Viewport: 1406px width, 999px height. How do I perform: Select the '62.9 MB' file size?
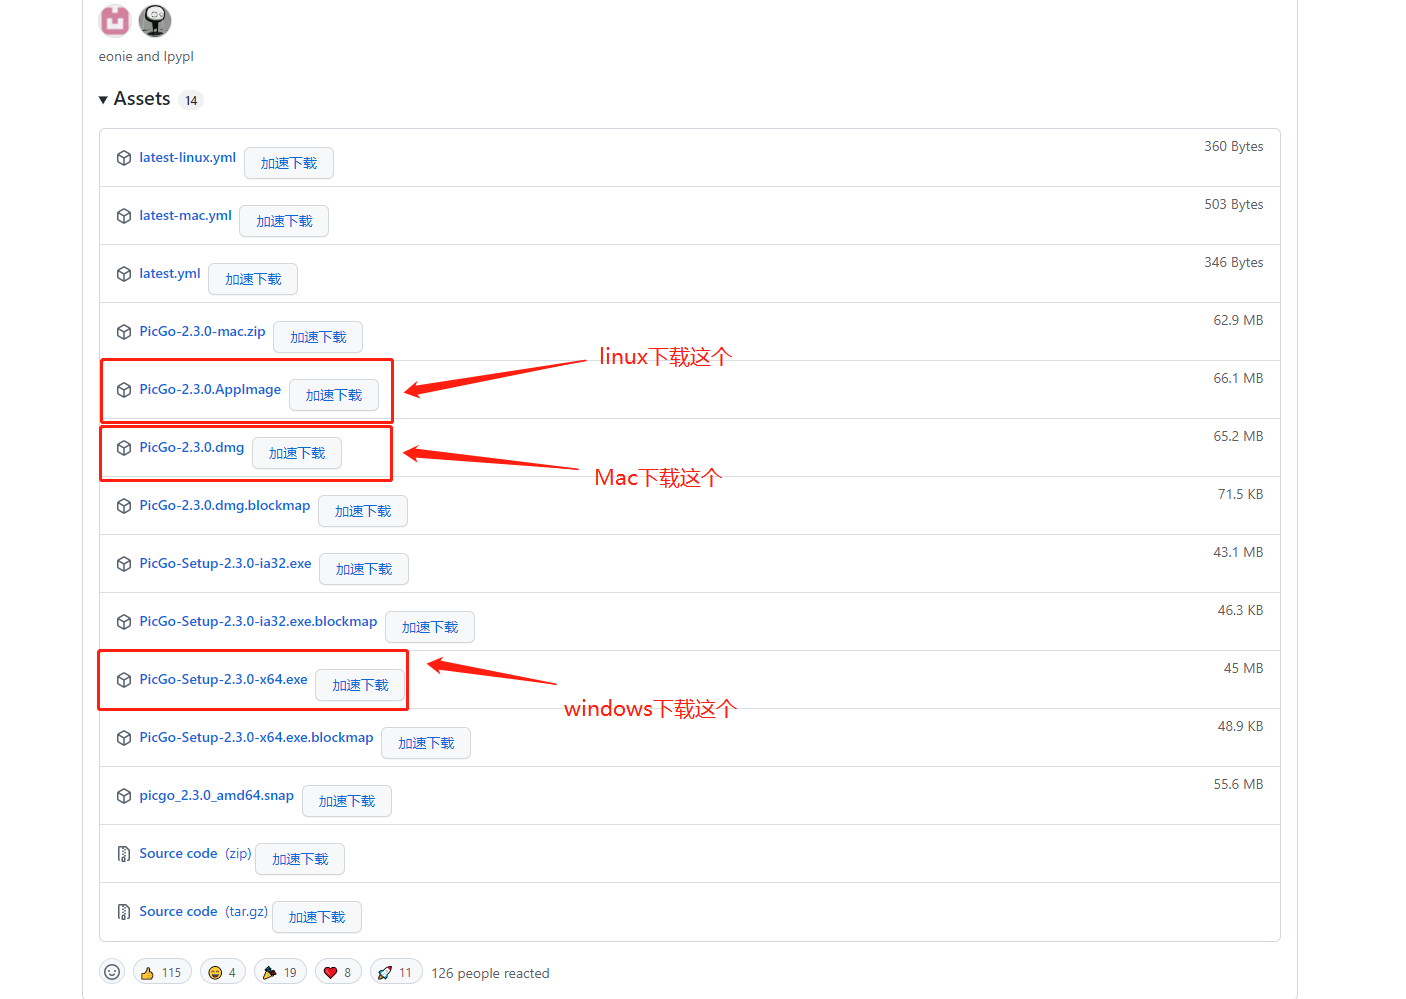[x=1238, y=320]
